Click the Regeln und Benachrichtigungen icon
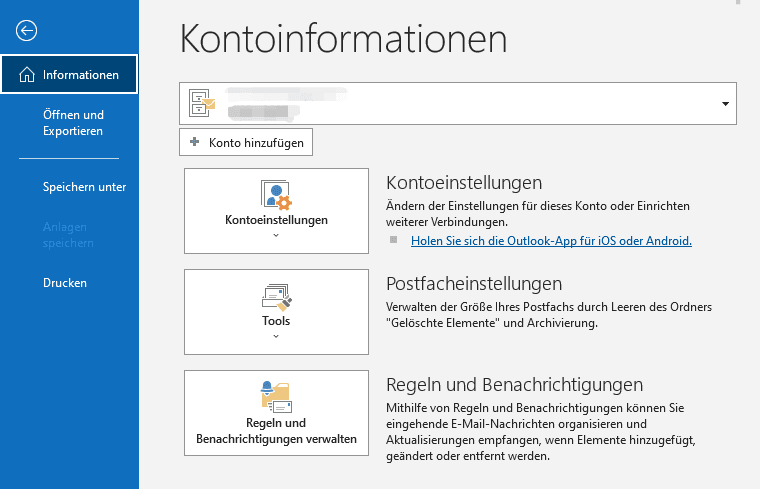The width and height of the screenshot is (760, 489). [x=276, y=396]
